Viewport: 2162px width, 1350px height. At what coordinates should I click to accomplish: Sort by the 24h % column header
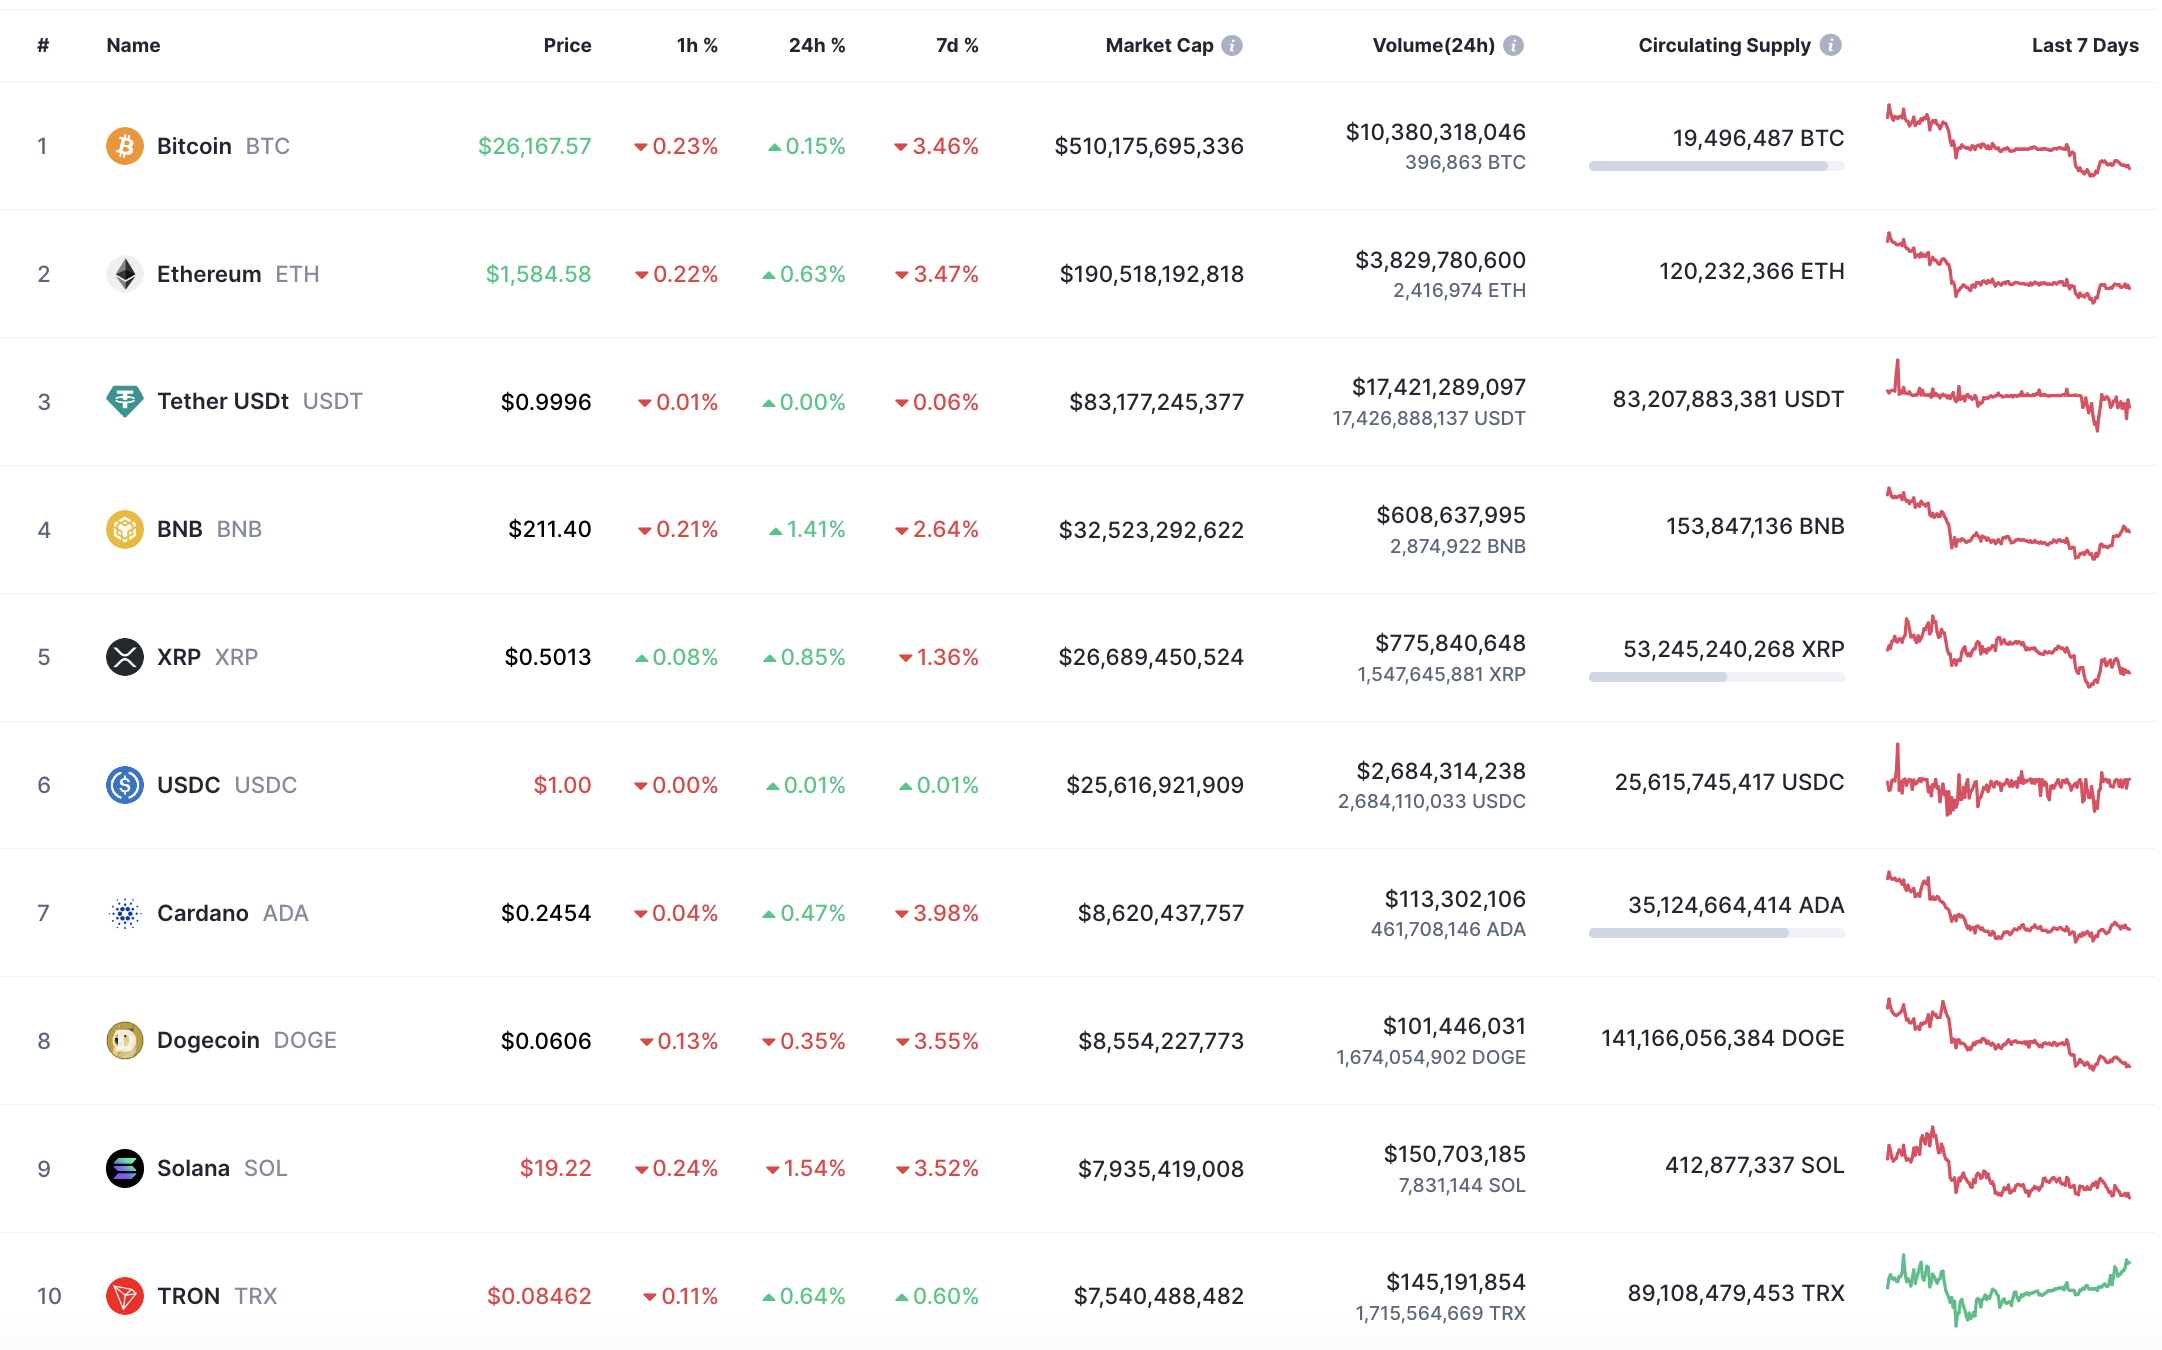tap(816, 45)
